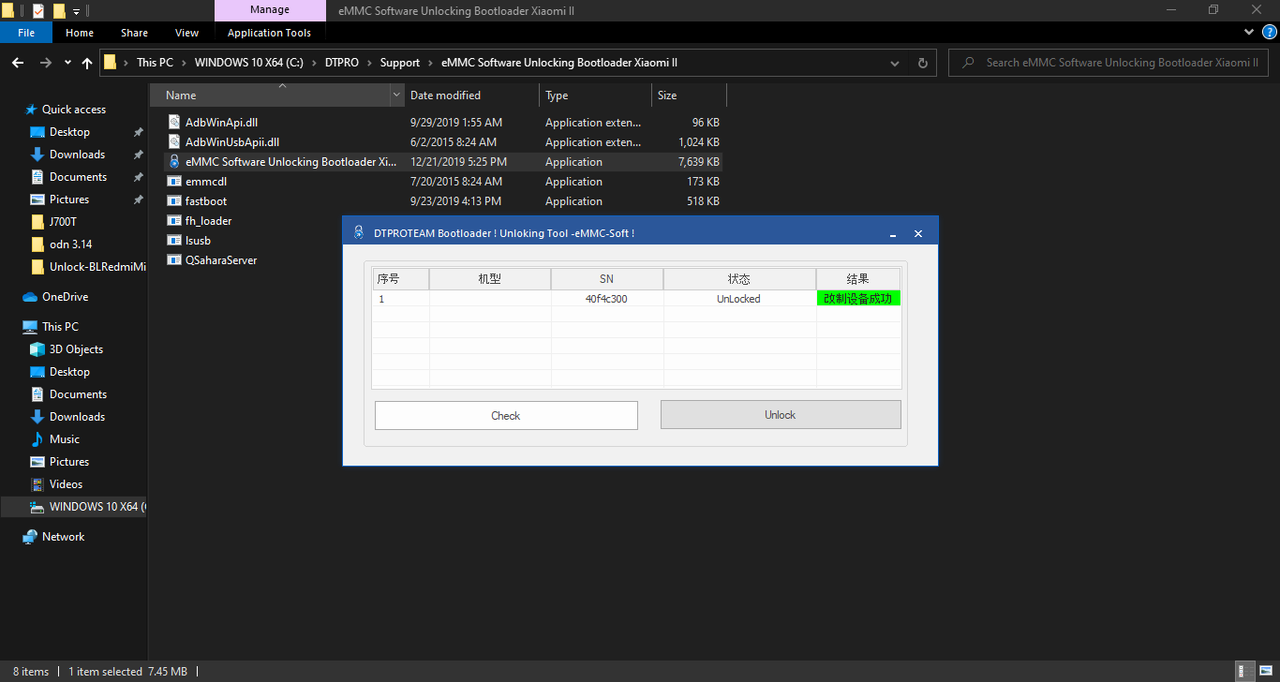
Task: Click the Unlock button in DTPROTEAM tool
Action: tap(780, 414)
